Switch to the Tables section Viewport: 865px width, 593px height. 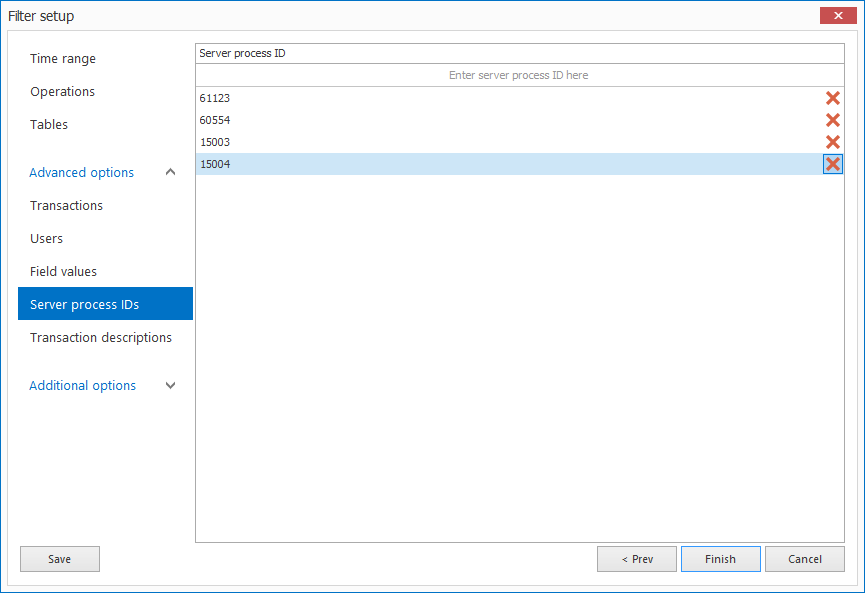(x=49, y=124)
